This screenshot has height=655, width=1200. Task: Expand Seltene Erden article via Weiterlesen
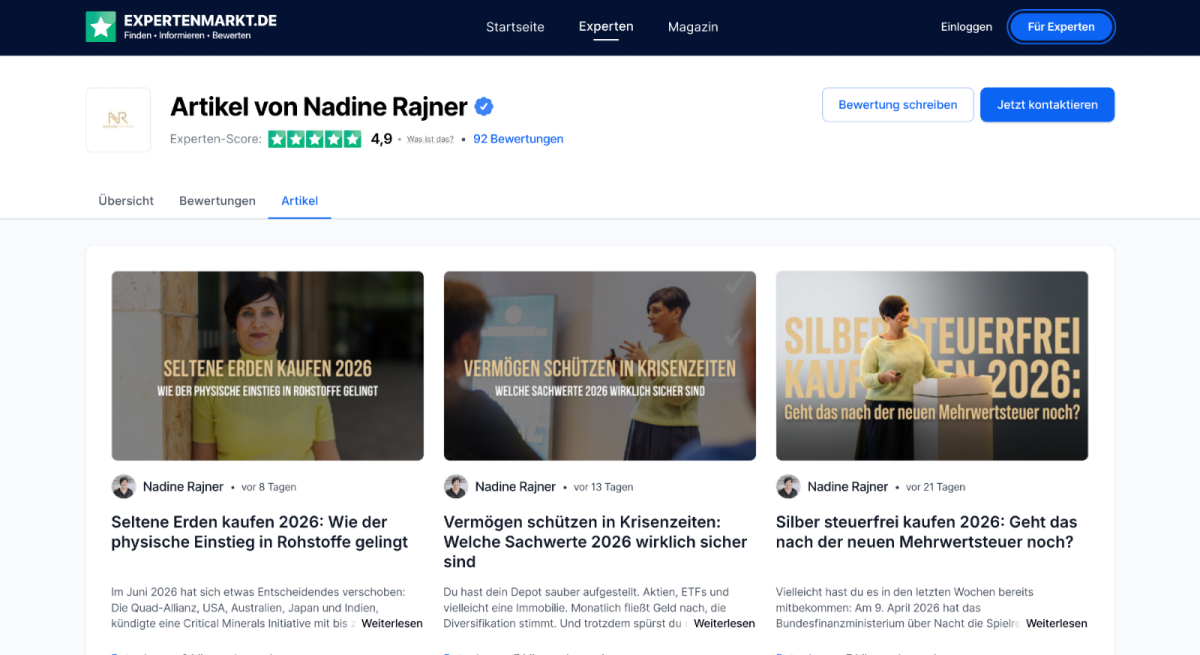pos(392,623)
